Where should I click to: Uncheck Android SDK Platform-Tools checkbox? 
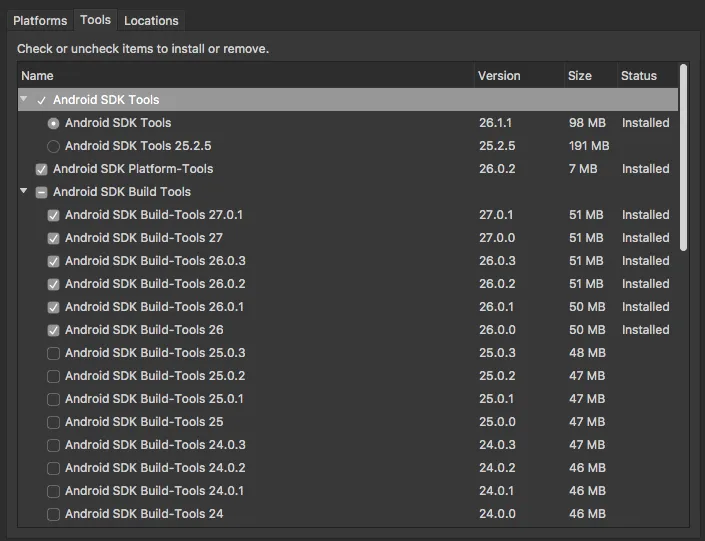(x=41, y=170)
